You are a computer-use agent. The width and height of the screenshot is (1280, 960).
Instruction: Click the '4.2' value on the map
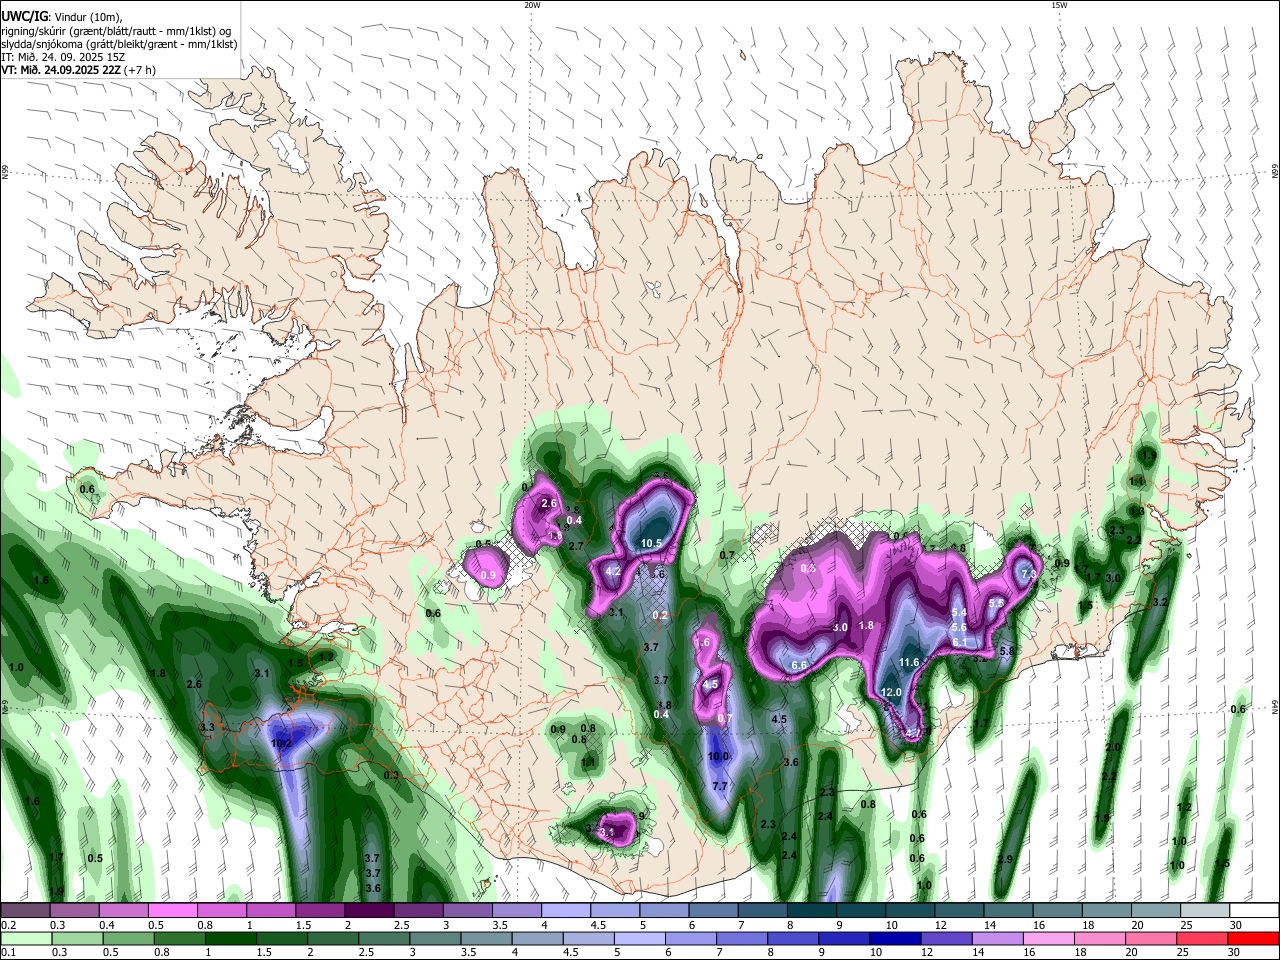pos(614,571)
